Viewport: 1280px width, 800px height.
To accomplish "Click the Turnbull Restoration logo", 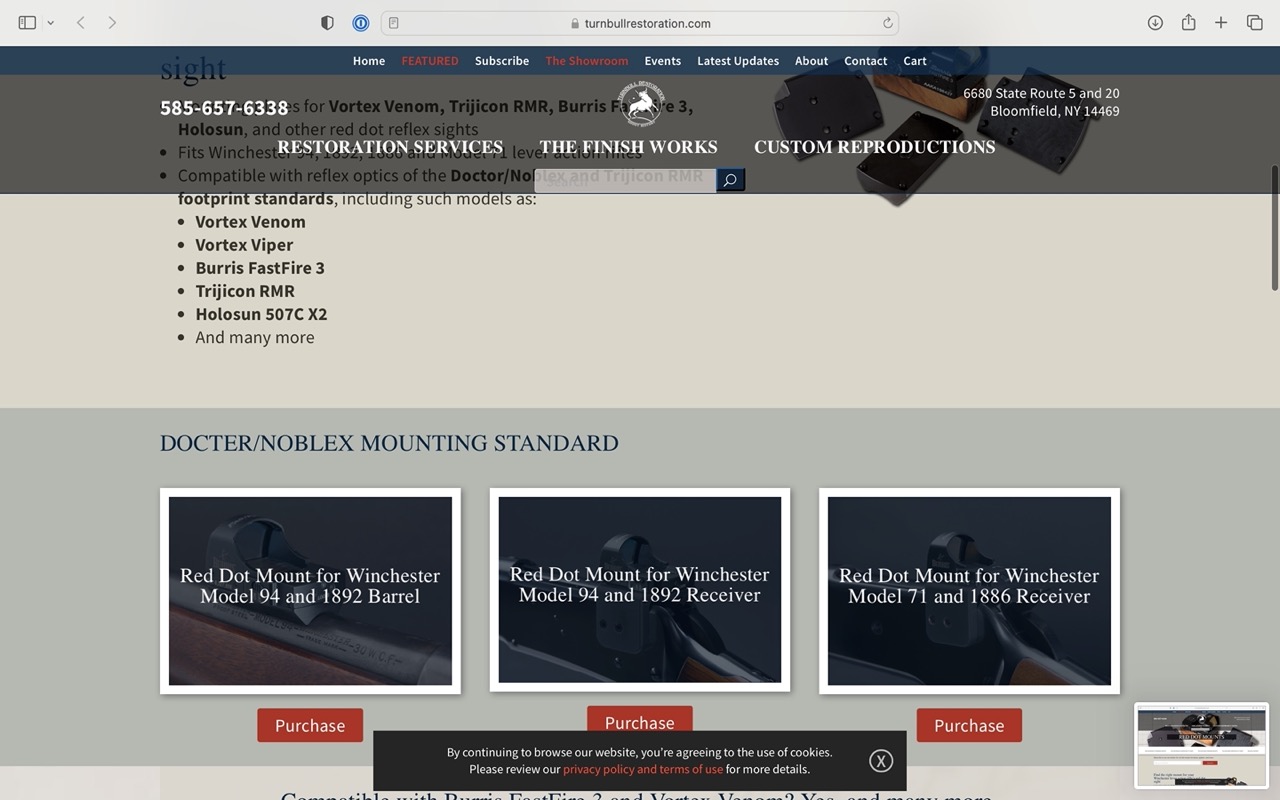I will [641, 105].
